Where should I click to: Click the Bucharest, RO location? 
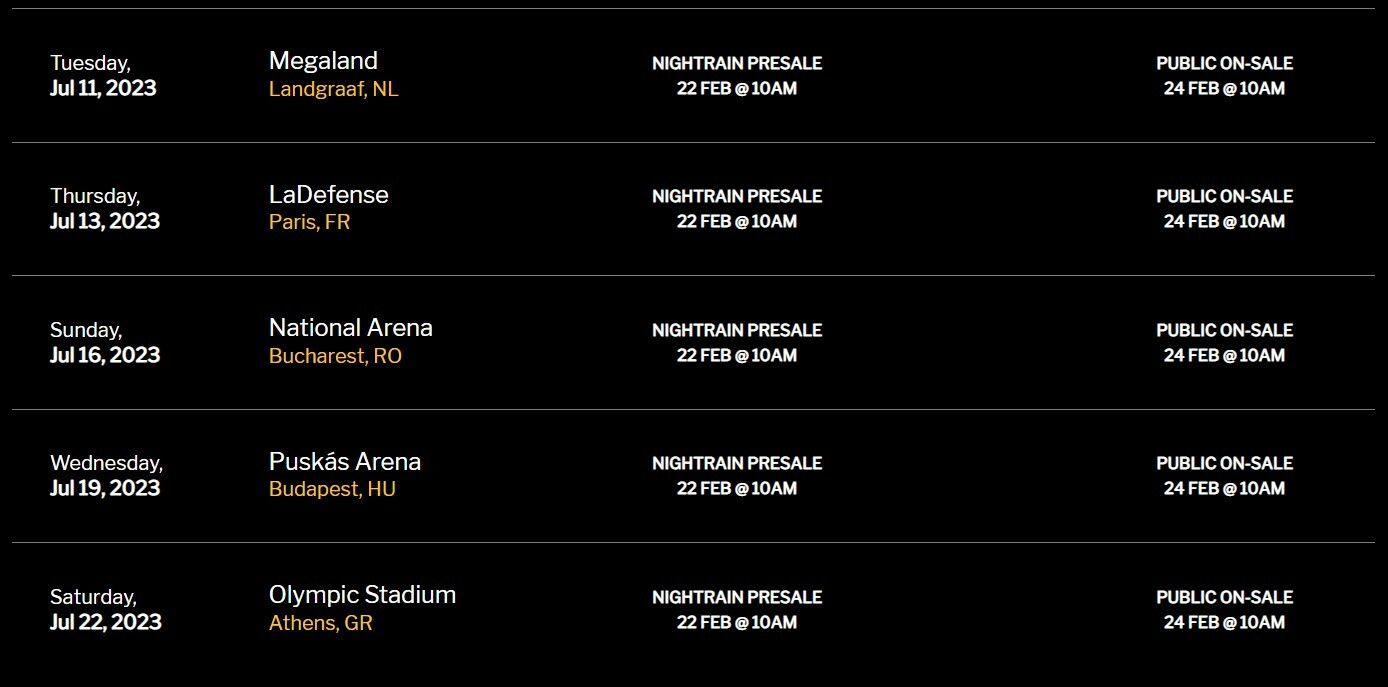click(x=335, y=356)
